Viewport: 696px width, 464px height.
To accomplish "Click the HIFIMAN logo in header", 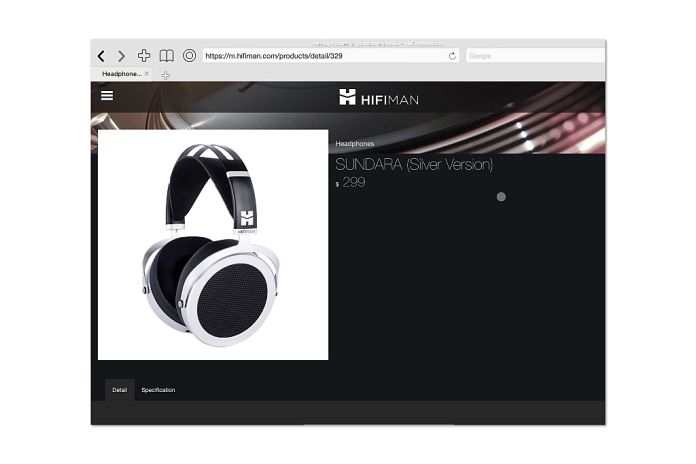I will [379, 97].
